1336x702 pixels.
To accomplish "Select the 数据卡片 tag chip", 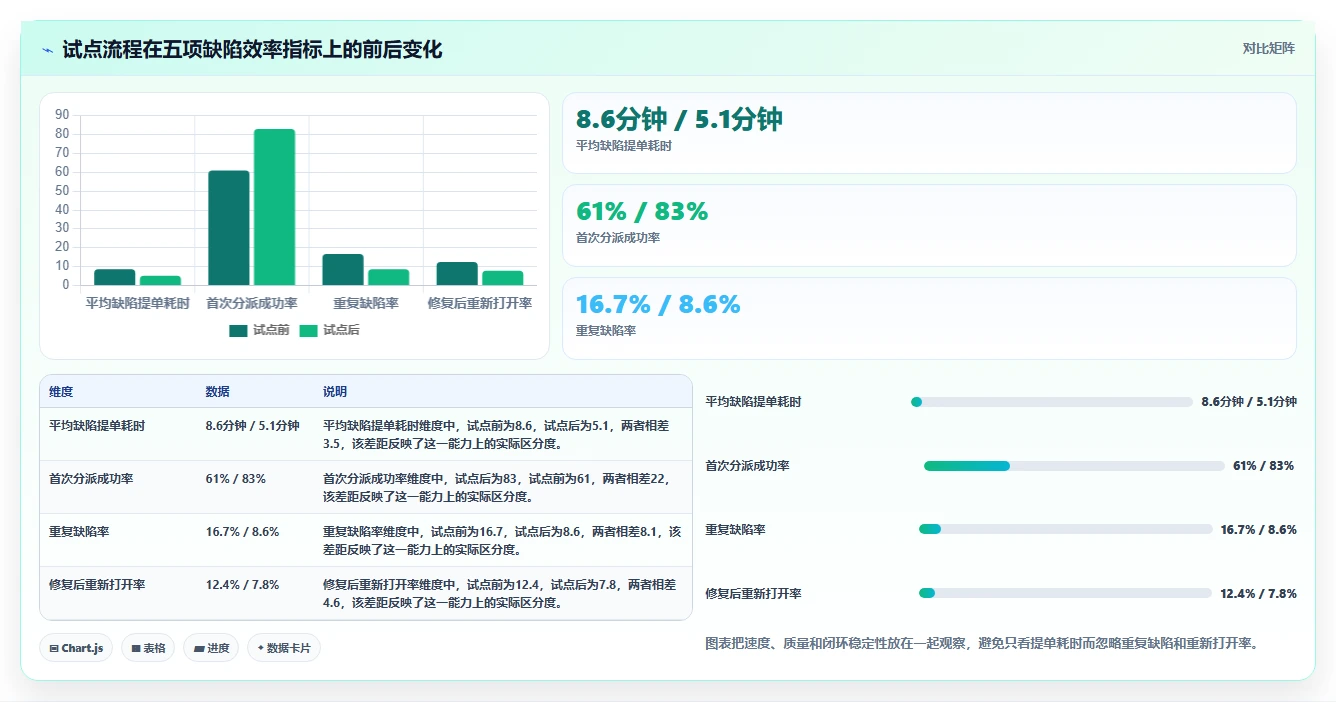I will [284, 648].
